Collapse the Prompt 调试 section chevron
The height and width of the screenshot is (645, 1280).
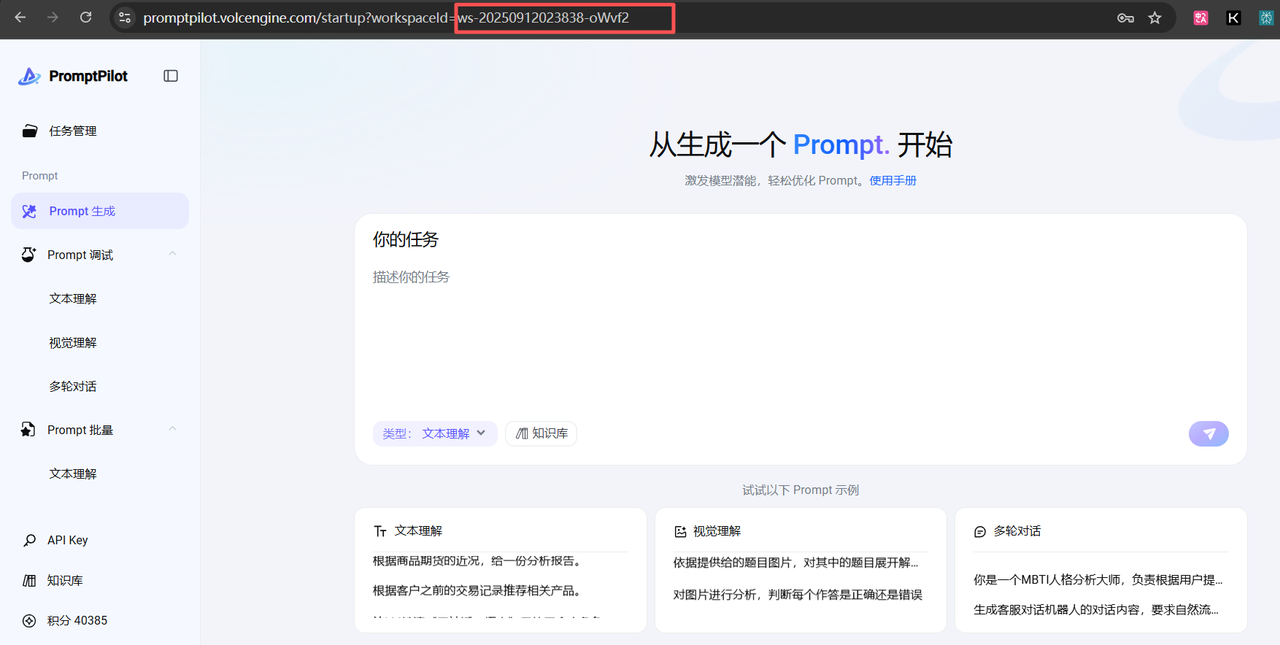172,255
